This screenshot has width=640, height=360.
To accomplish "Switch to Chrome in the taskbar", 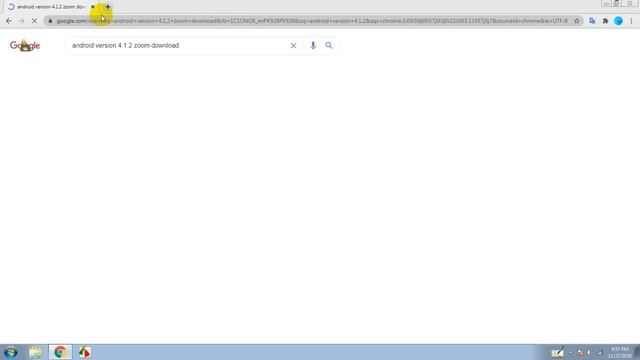I will [60, 352].
